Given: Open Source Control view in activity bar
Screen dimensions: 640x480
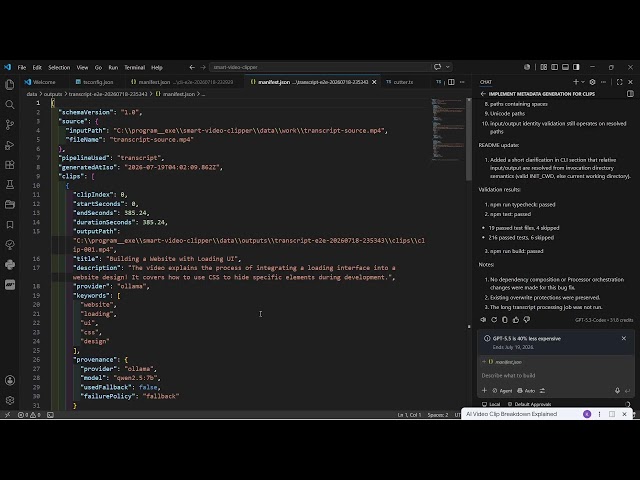Looking at the screenshot, I should tap(10, 124).
